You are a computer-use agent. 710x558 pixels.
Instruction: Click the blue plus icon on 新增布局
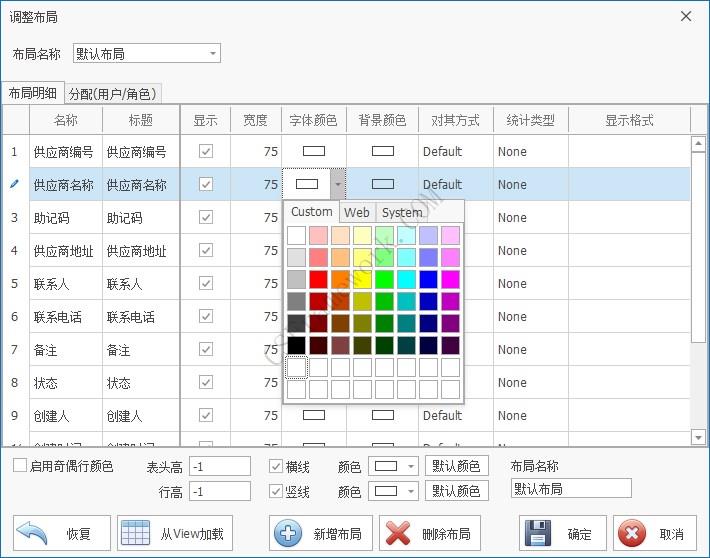[x=288, y=533]
